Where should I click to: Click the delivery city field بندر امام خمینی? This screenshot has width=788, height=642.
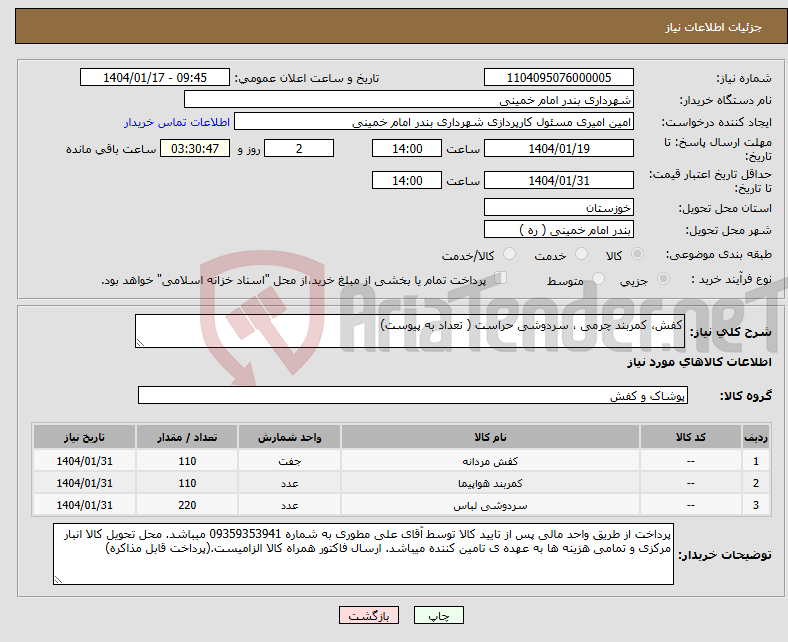point(558,229)
